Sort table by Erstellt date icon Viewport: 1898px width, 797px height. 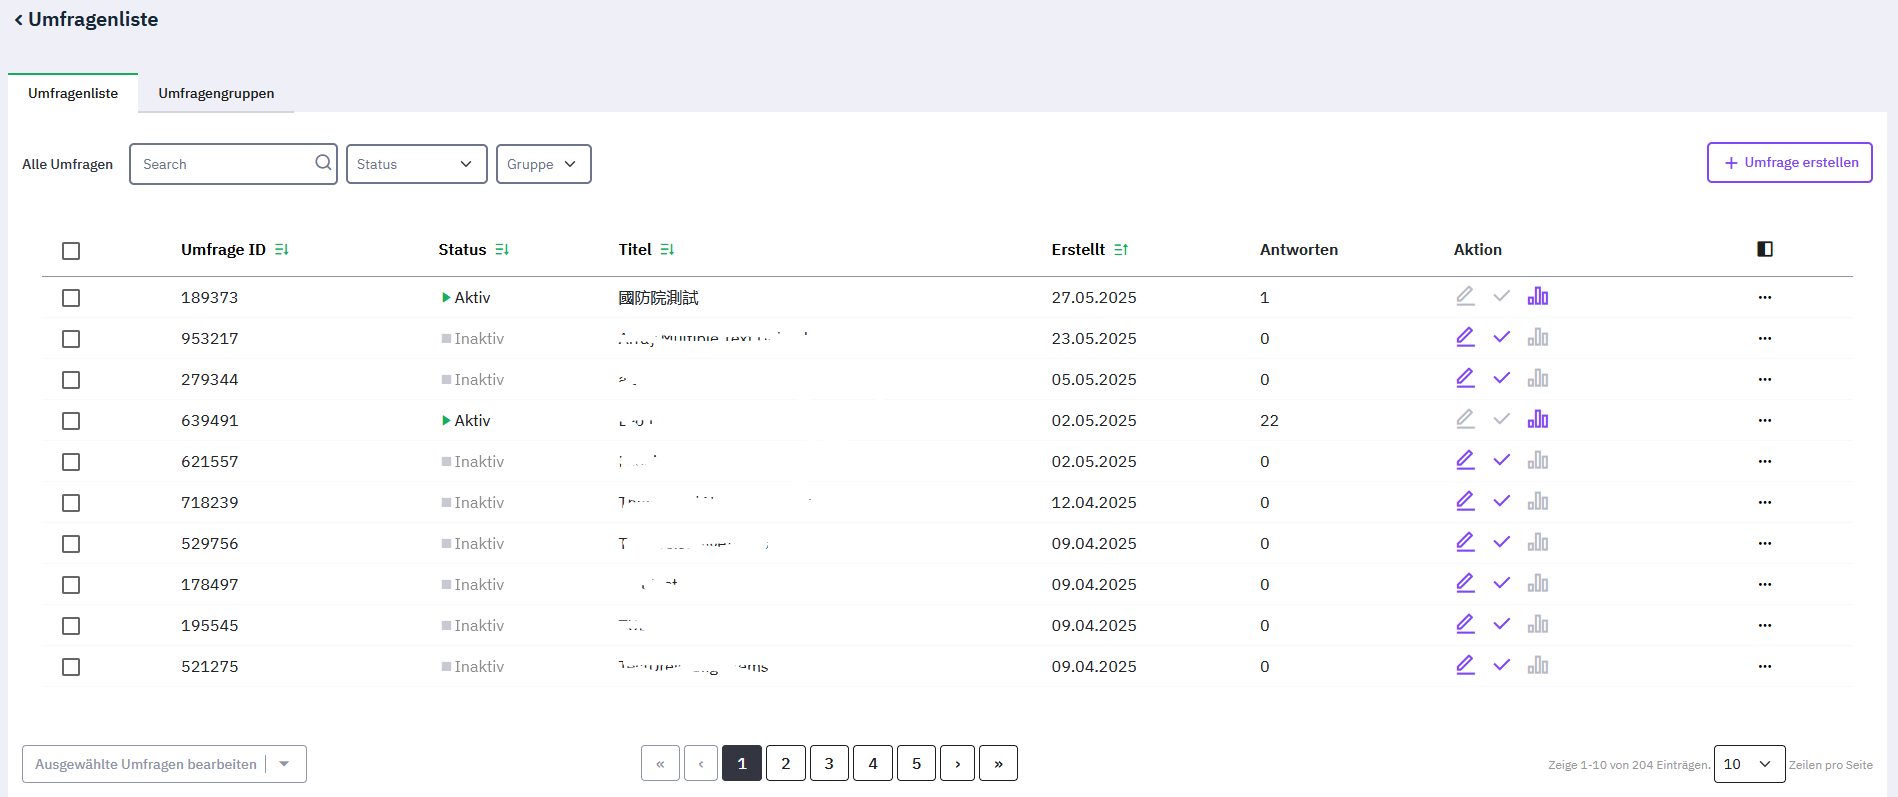pos(1121,250)
